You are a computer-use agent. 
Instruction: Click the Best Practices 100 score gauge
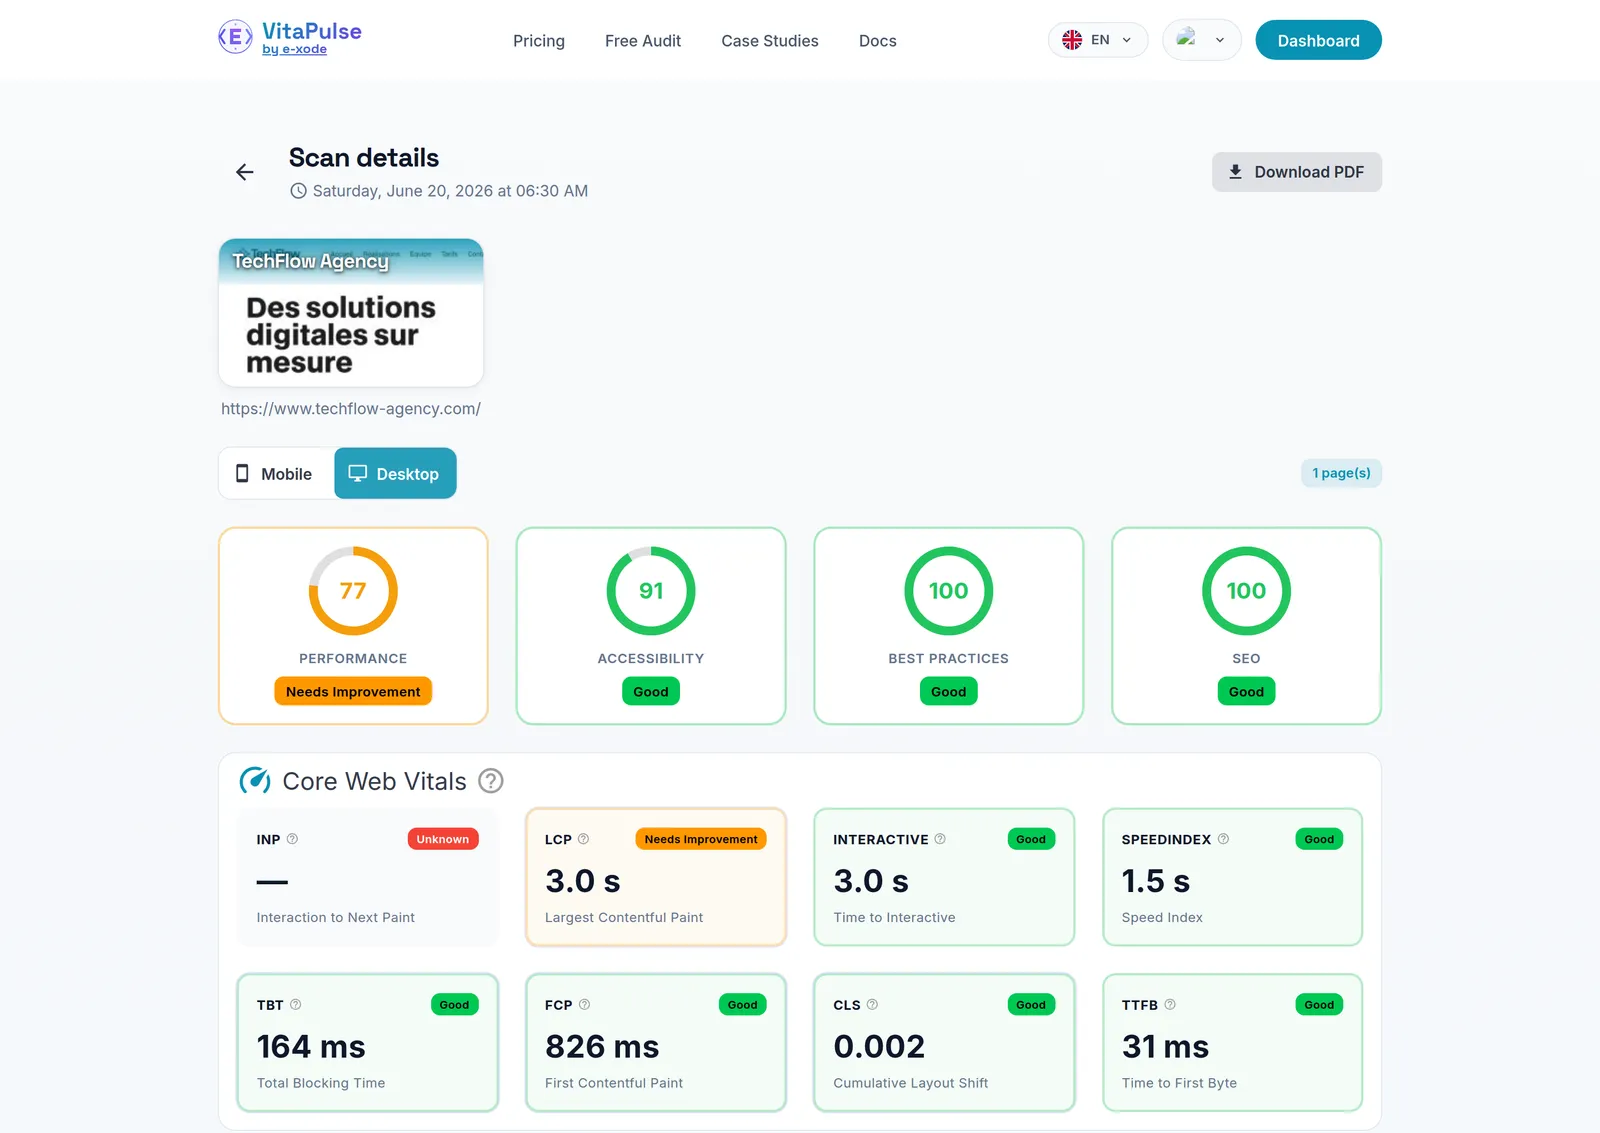point(949,590)
